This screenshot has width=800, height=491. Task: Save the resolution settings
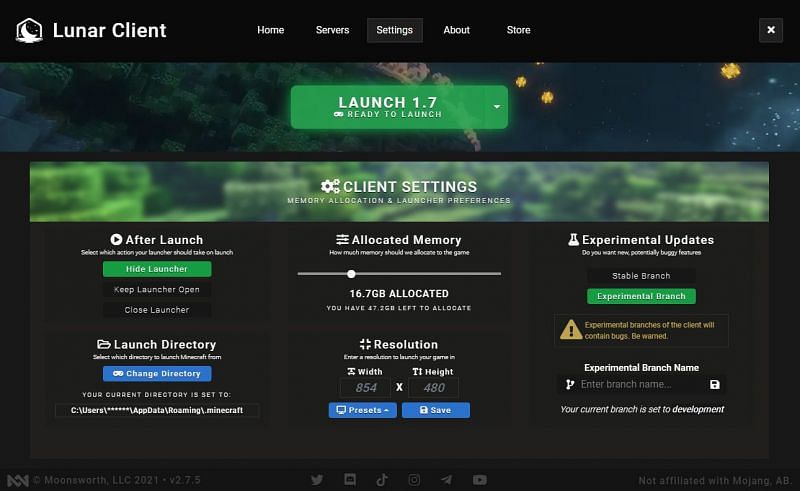tap(436, 410)
